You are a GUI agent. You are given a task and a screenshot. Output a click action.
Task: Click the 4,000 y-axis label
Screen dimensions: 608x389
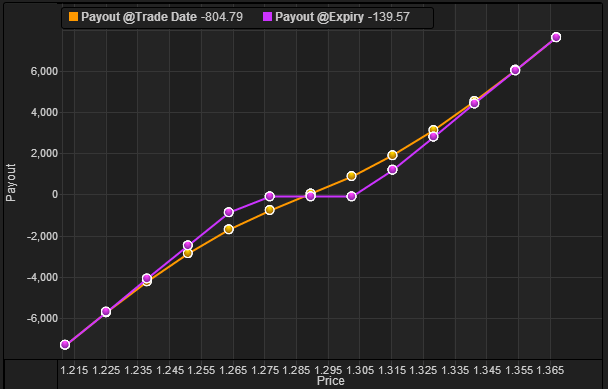coord(44,112)
